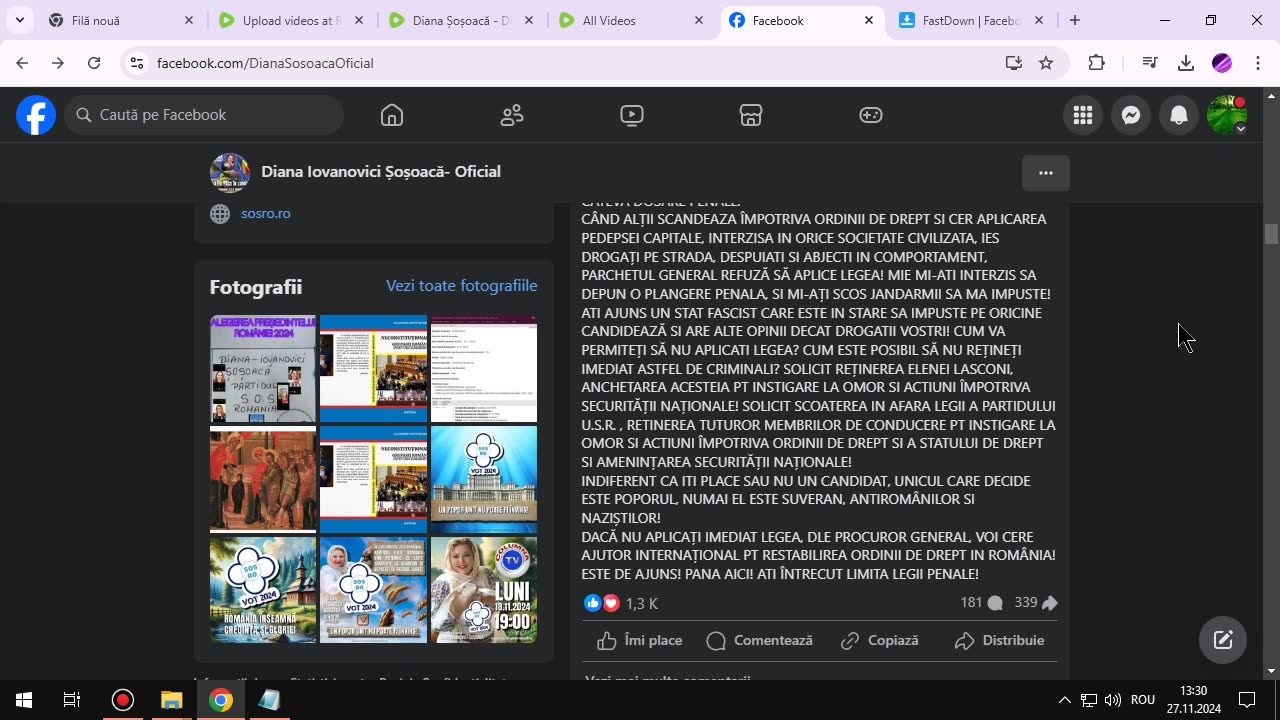Viewport: 1280px width, 720px height.
Task: Switch to the FastDown tab
Action: pyautogui.click(x=973, y=20)
